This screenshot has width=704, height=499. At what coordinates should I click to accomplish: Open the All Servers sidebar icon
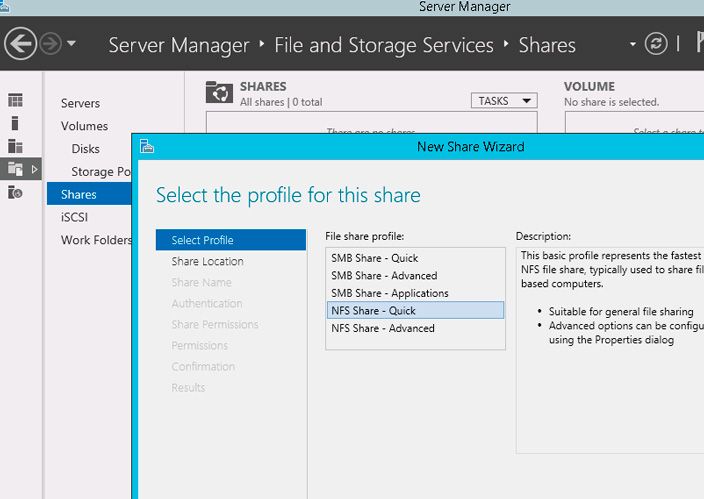click(15, 146)
